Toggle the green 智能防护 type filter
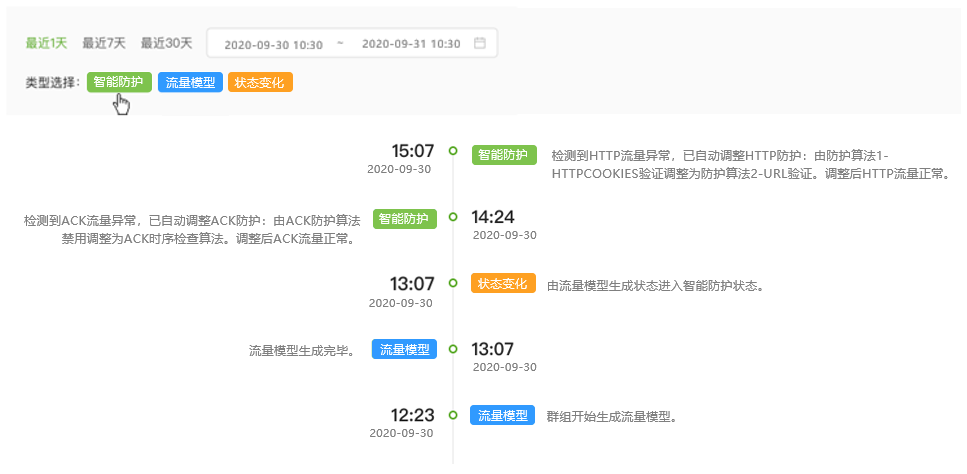 (x=118, y=82)
